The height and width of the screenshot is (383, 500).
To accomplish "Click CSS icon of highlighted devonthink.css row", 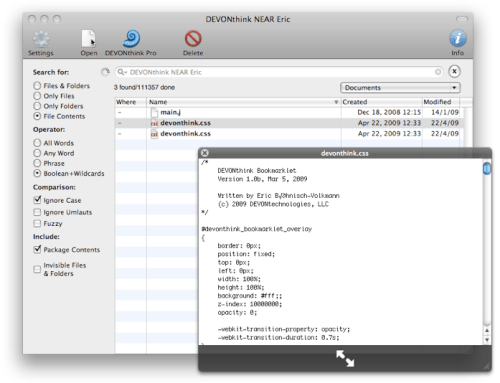I will point(154,123).
